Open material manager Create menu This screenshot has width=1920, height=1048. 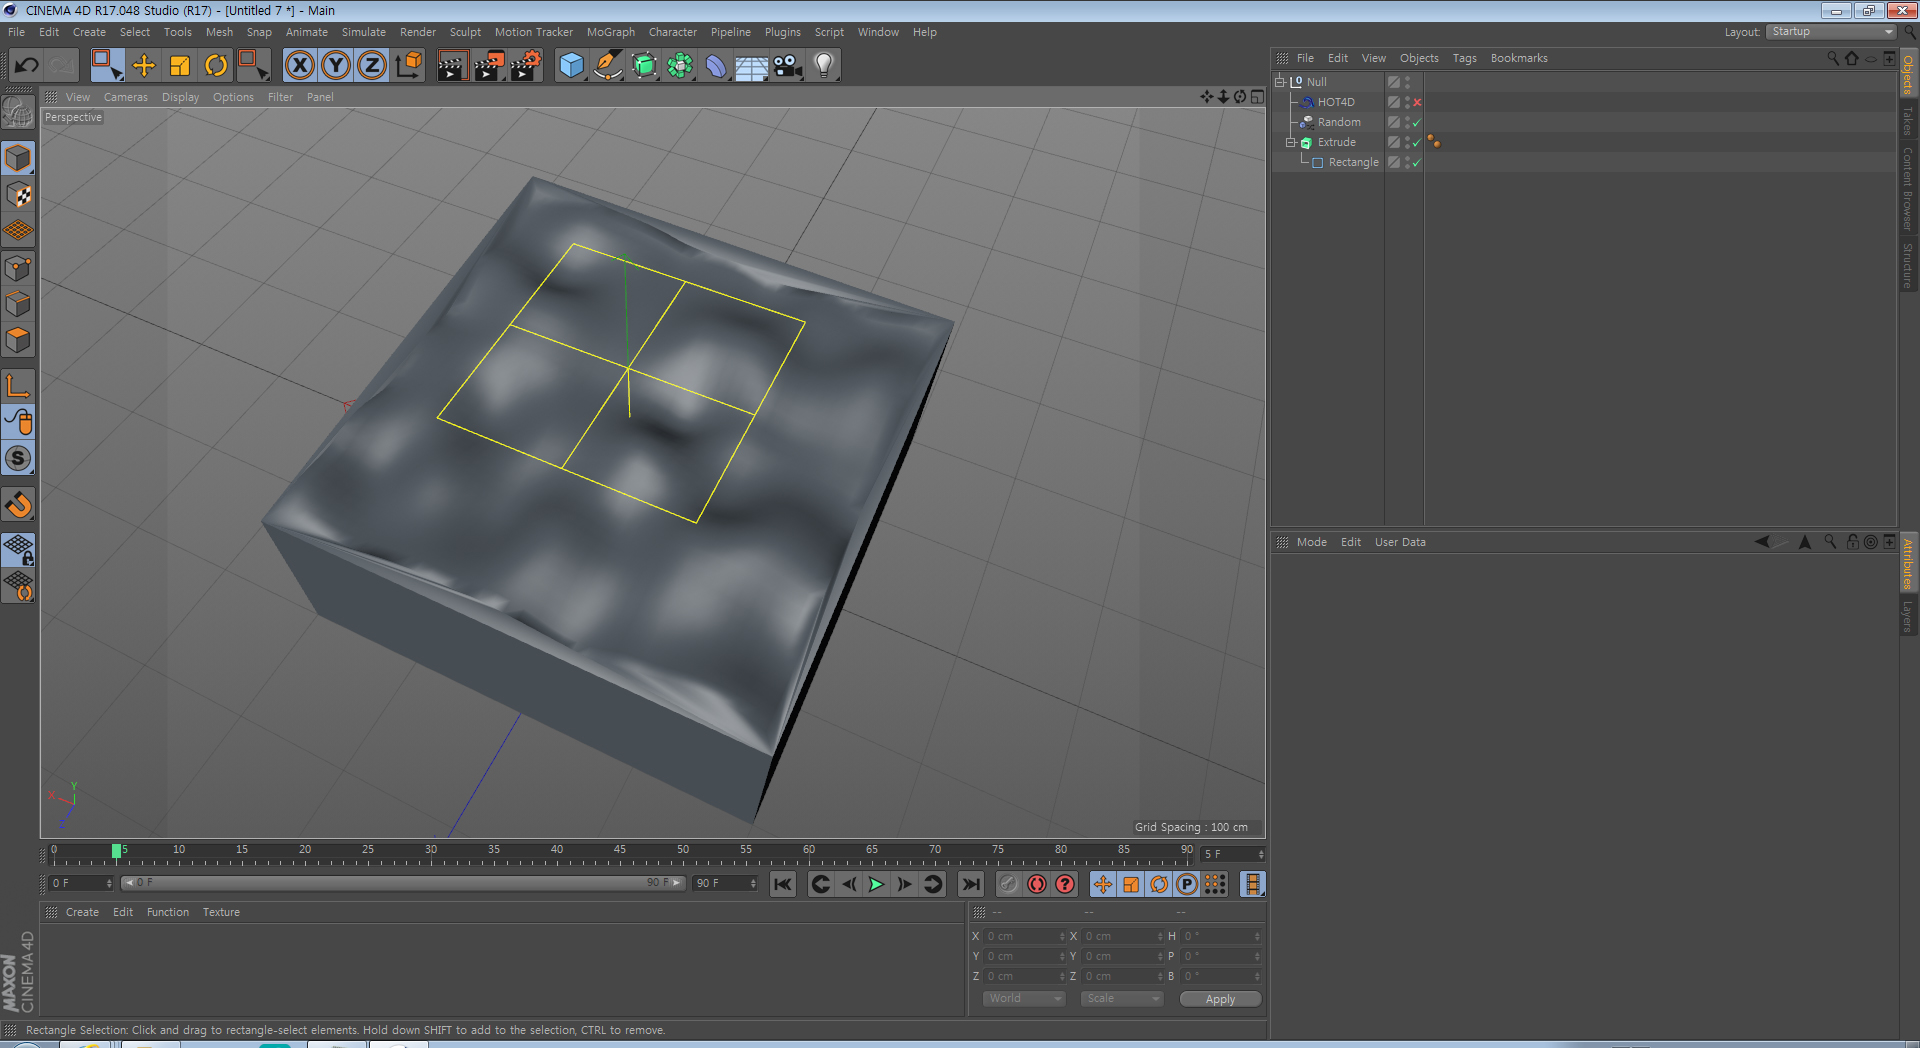pos(82,912)
